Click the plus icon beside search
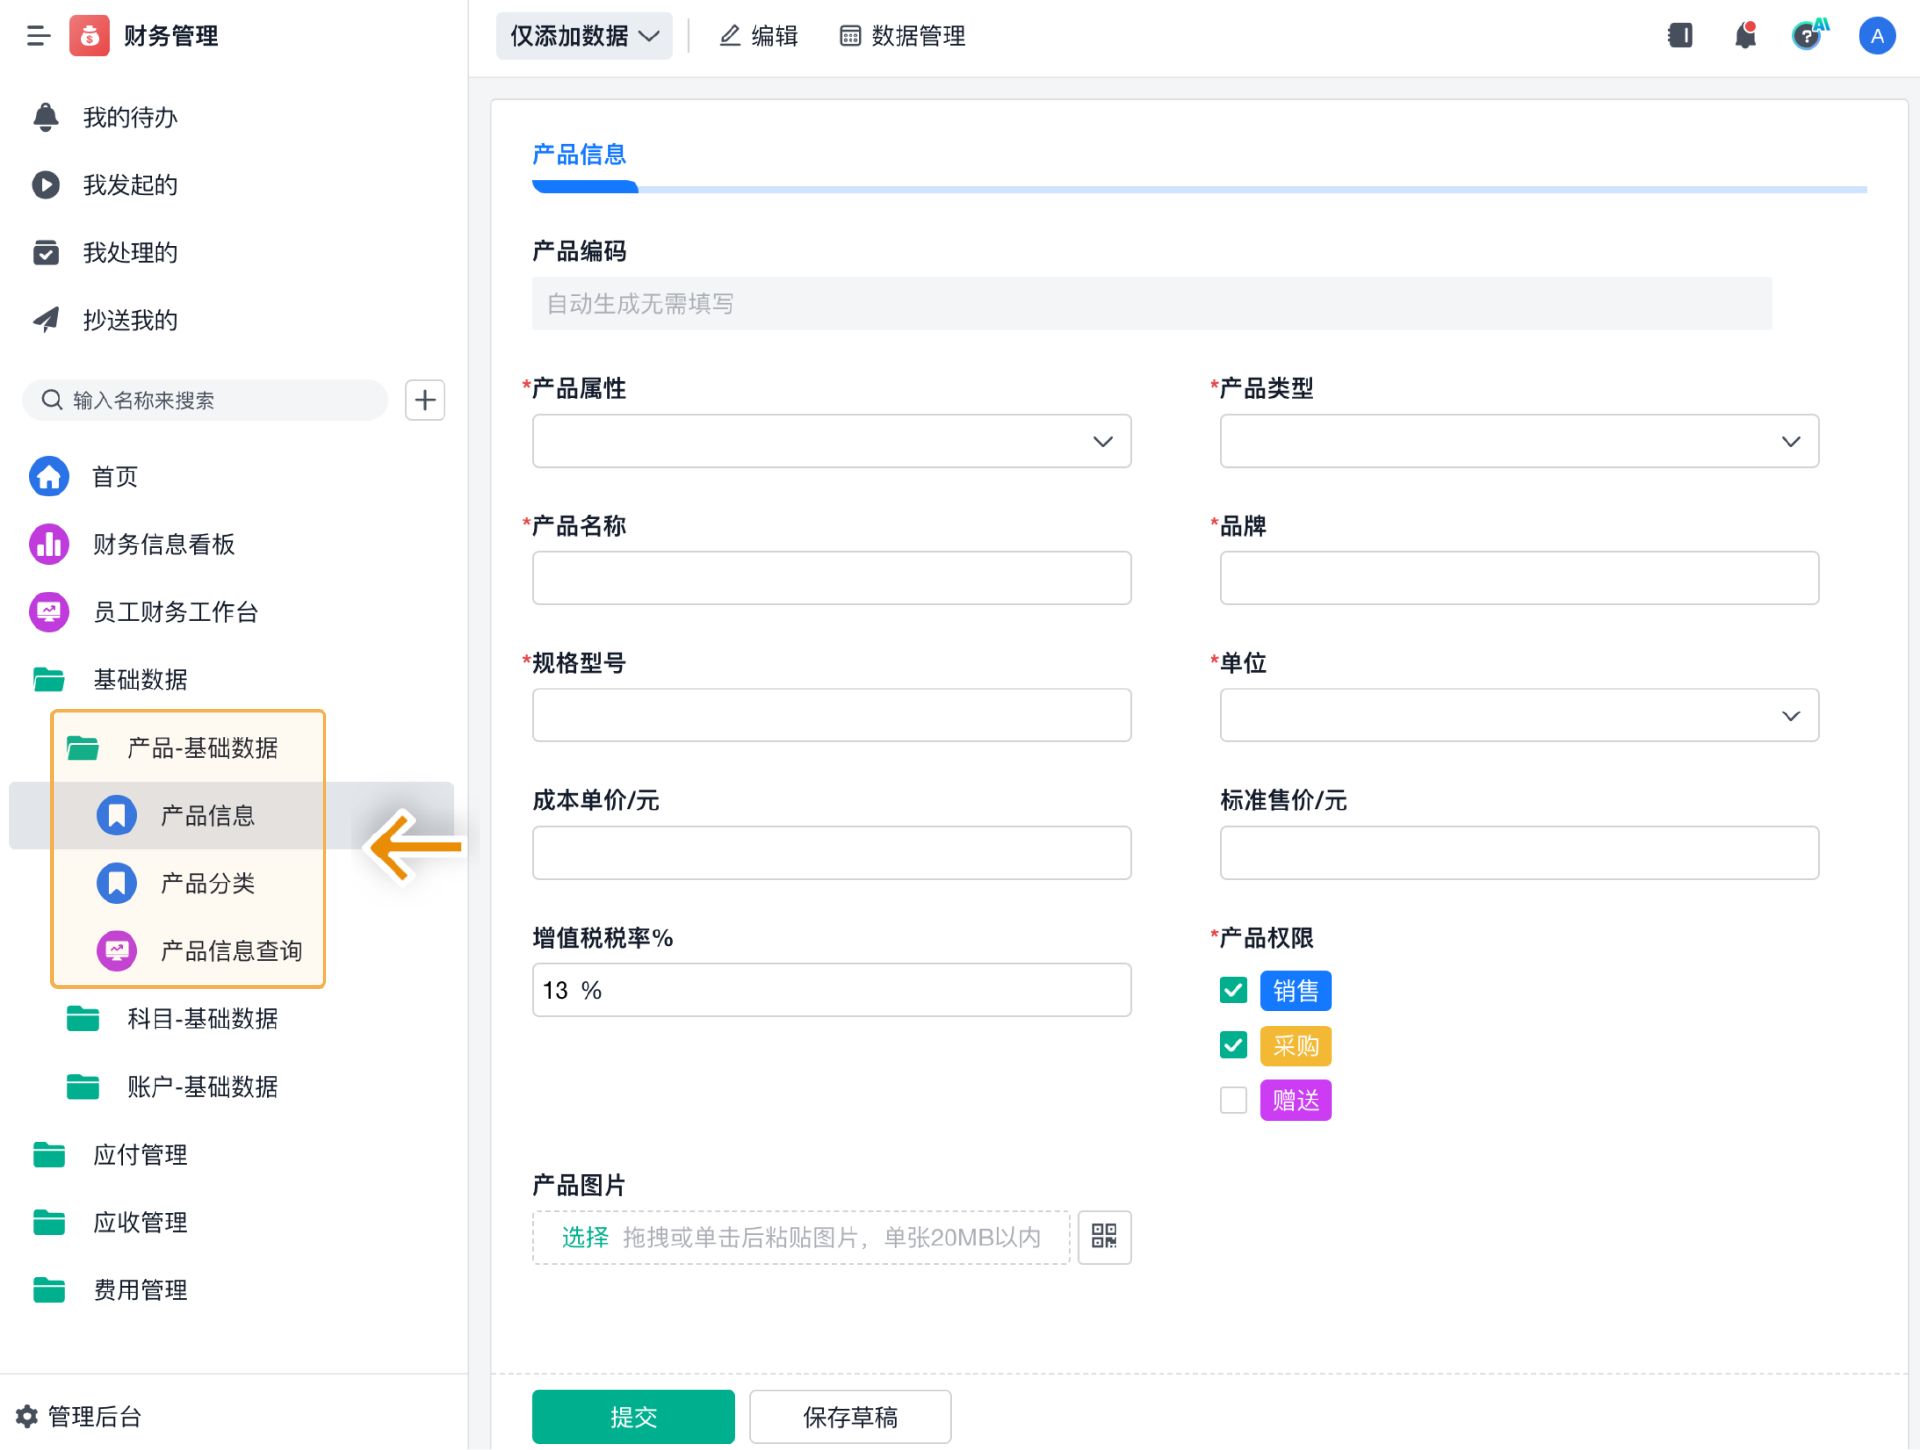This screenshot has width=1920, height=1450. click(425, 400)
